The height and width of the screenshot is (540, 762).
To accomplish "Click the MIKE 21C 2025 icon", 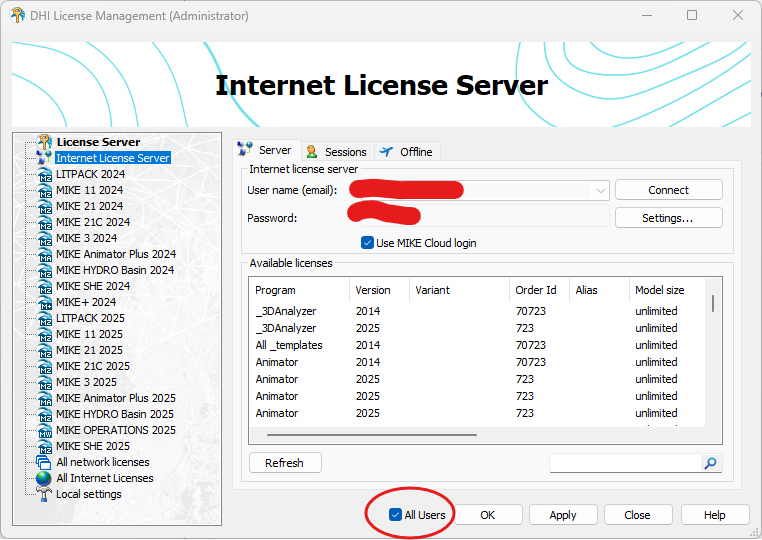I will click(45, 366).
